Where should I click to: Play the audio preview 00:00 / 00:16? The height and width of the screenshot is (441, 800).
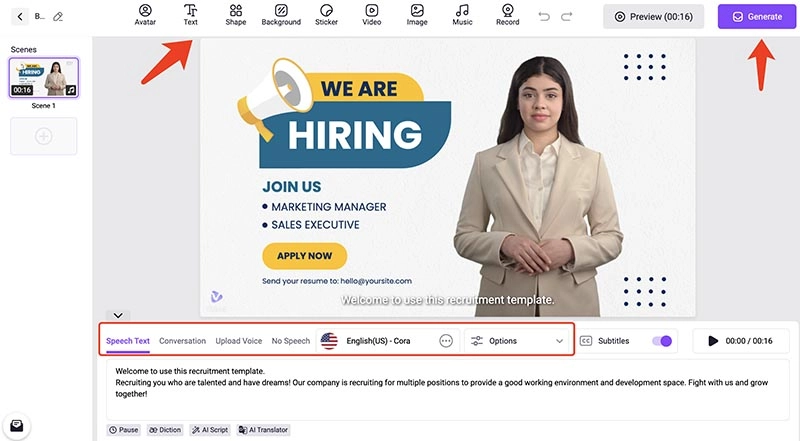pos(713,341)
